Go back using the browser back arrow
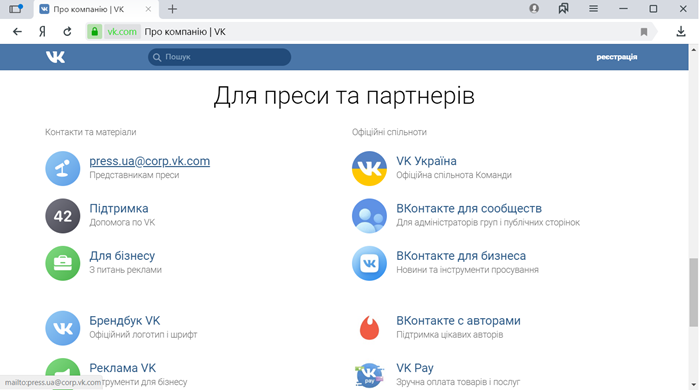Screen dimensions: 699x390 (17, 32)
